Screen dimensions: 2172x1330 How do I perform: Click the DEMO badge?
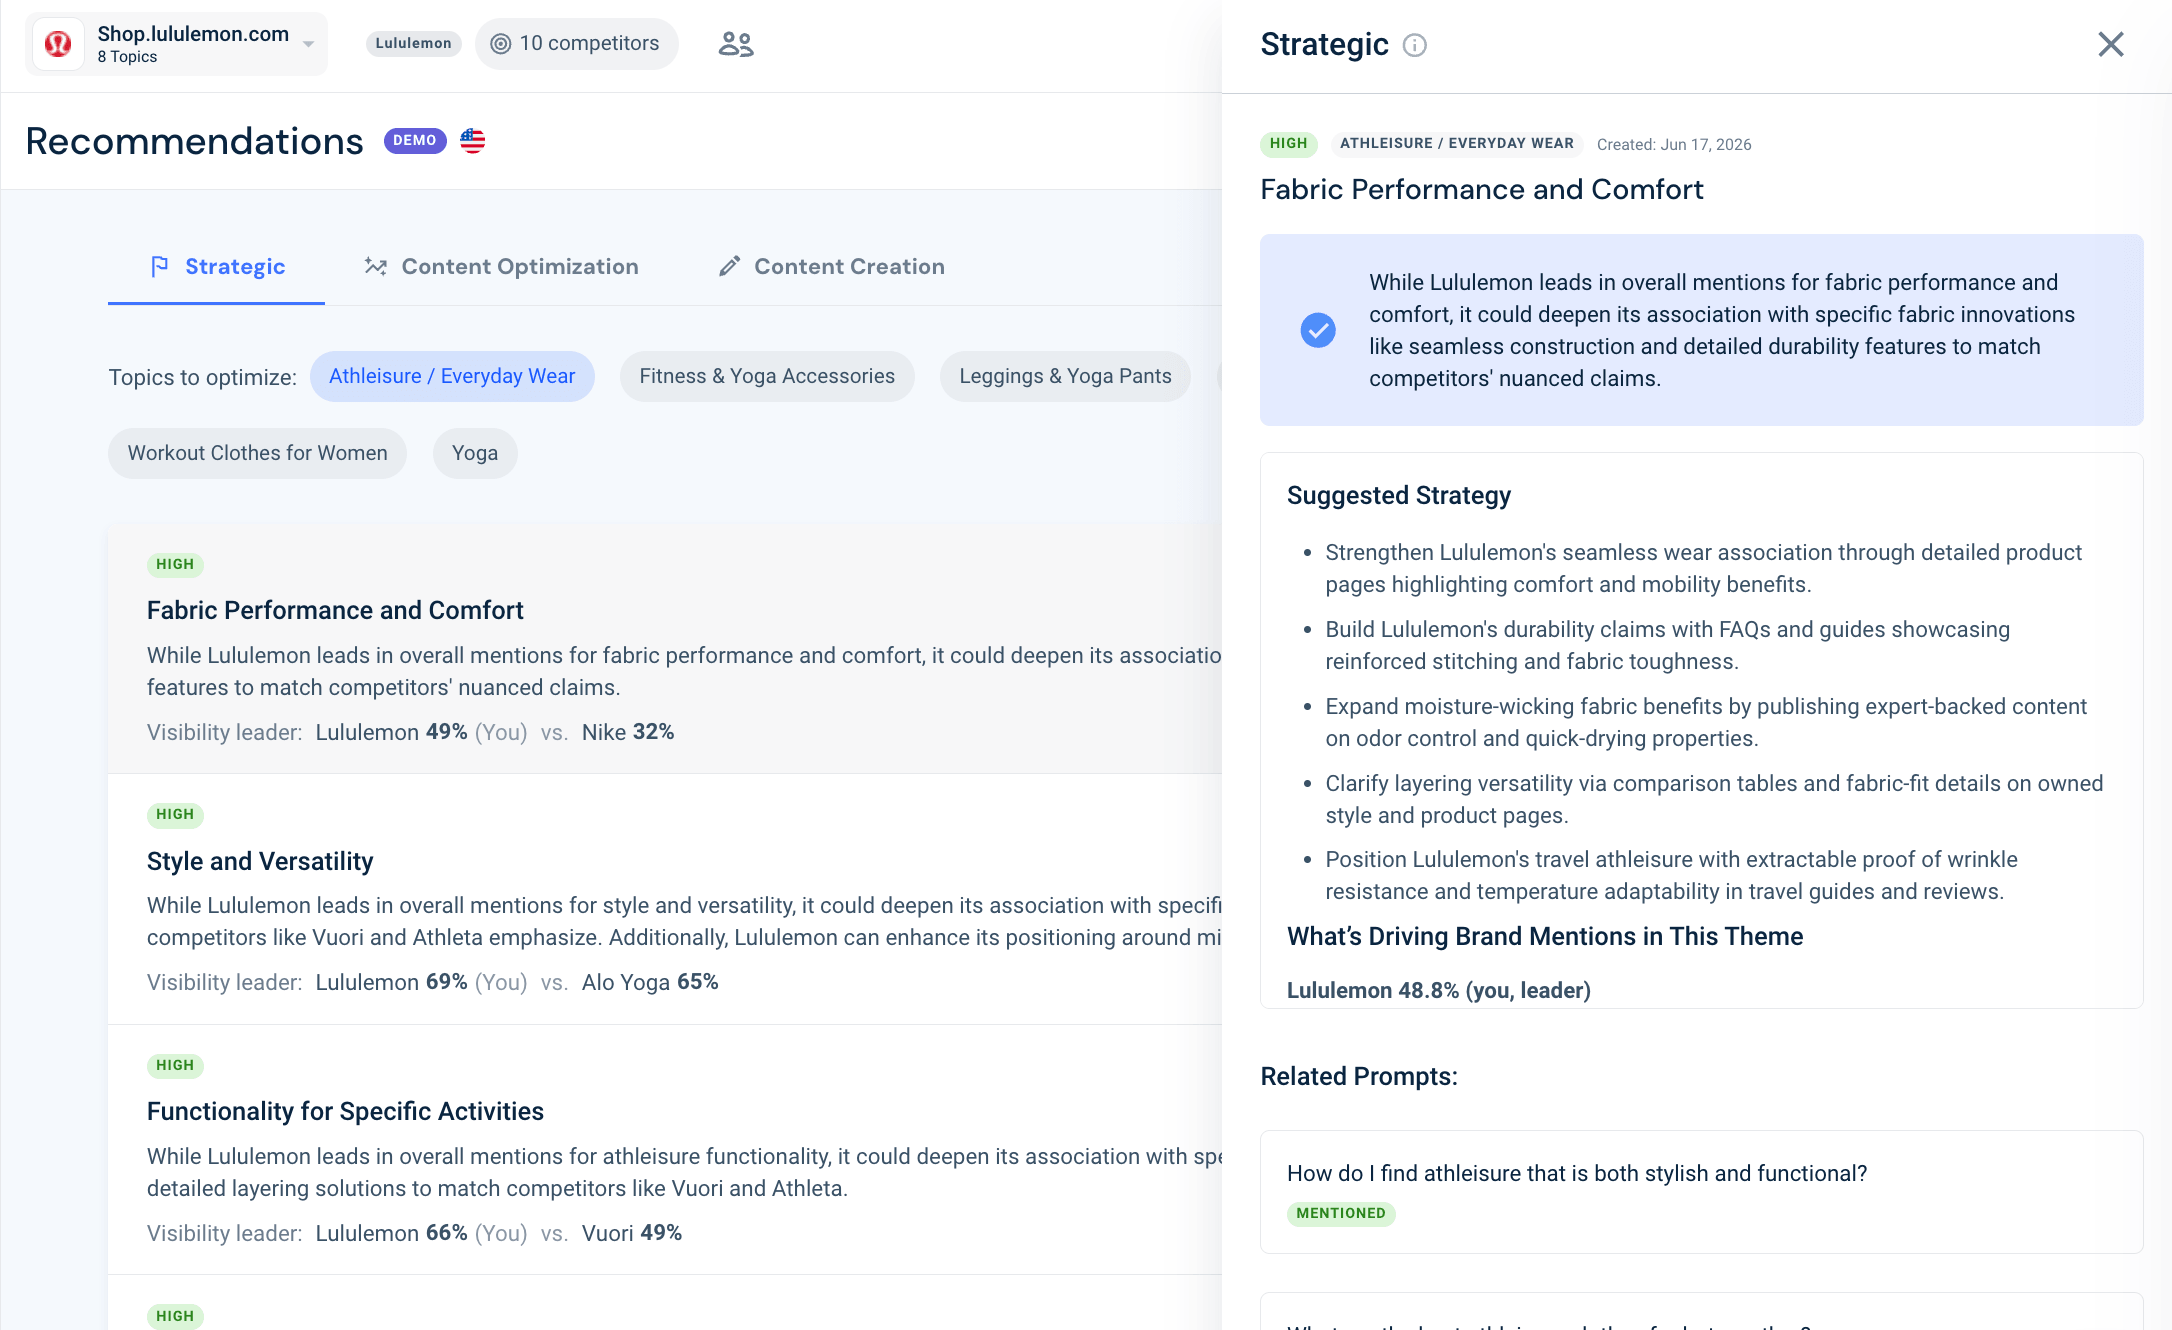click(414, 141)
